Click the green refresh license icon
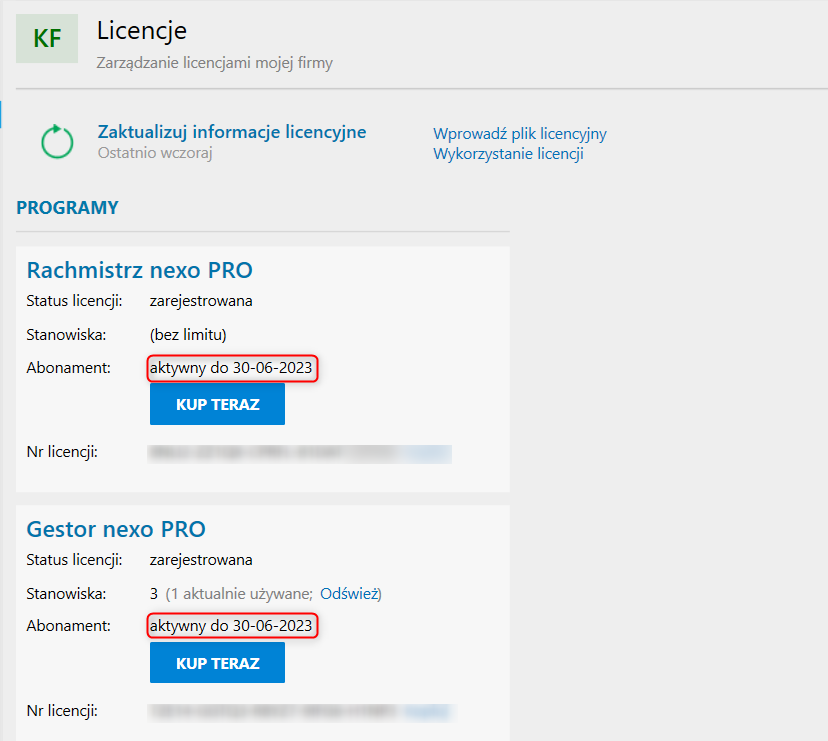 (x=58, y=141)
